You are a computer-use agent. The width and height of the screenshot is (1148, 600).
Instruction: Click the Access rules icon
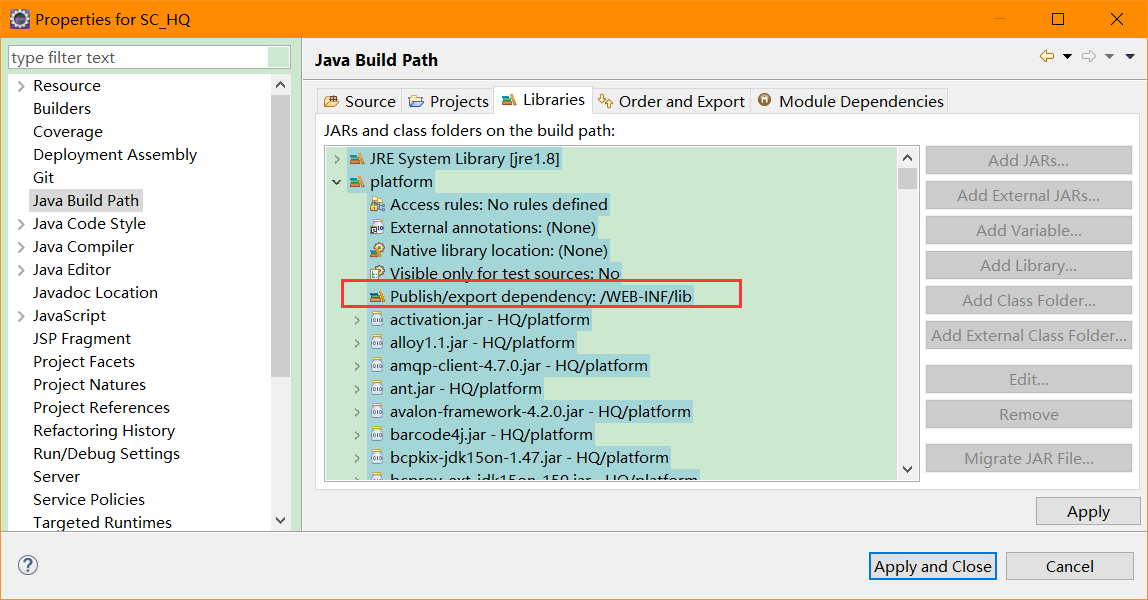376,204
